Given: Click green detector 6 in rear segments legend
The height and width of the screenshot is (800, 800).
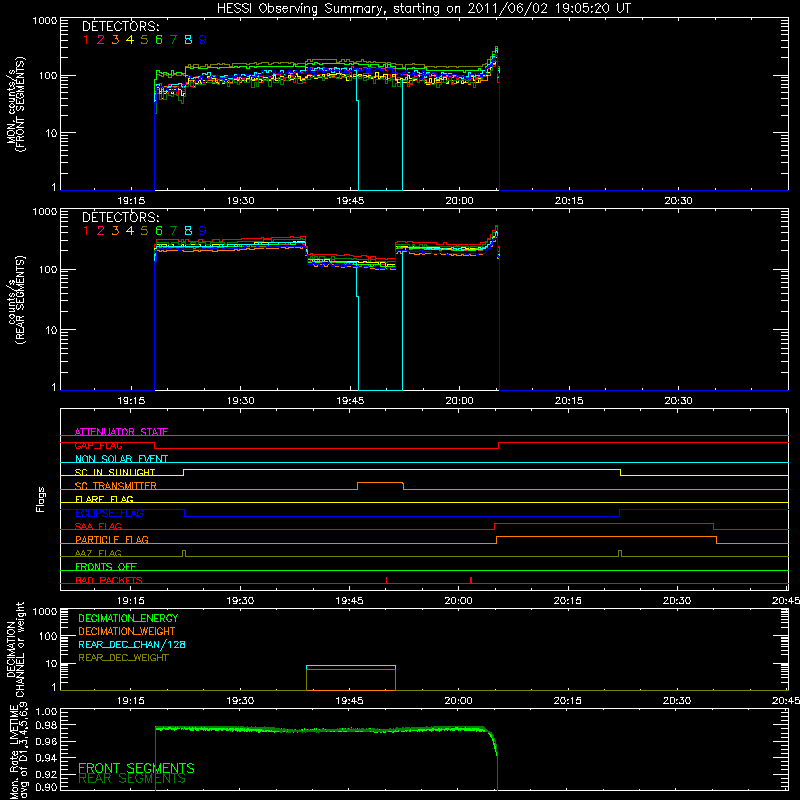Looking at the screenshot, I should pos(159,231).
